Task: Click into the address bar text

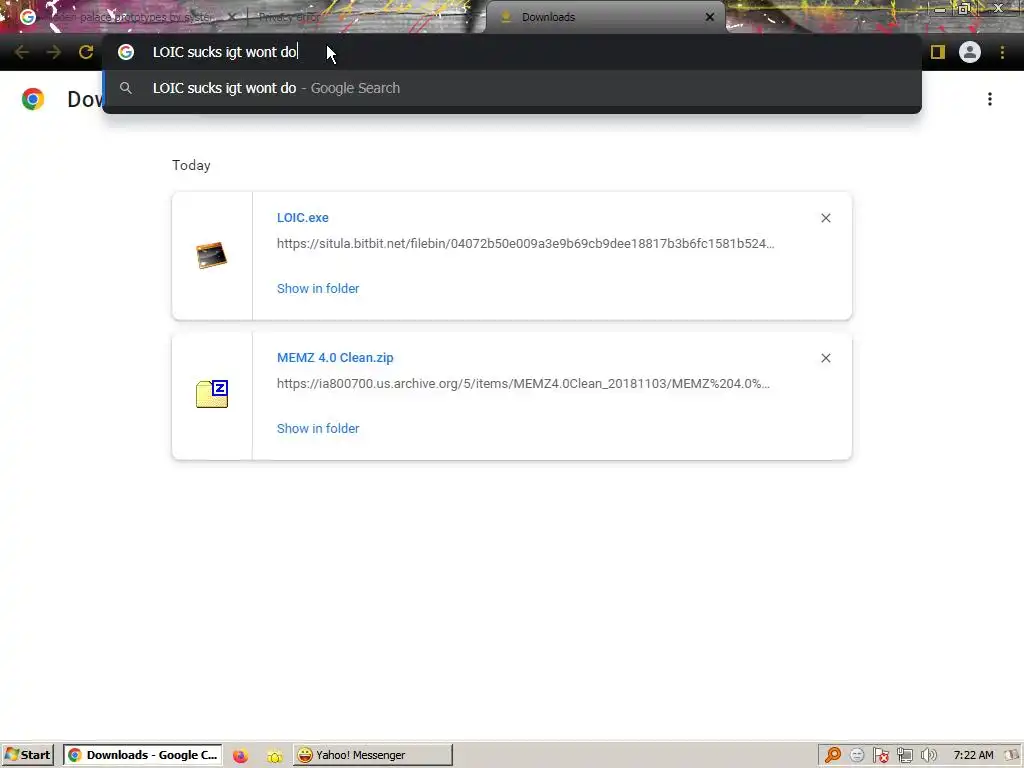Action: 225,52
